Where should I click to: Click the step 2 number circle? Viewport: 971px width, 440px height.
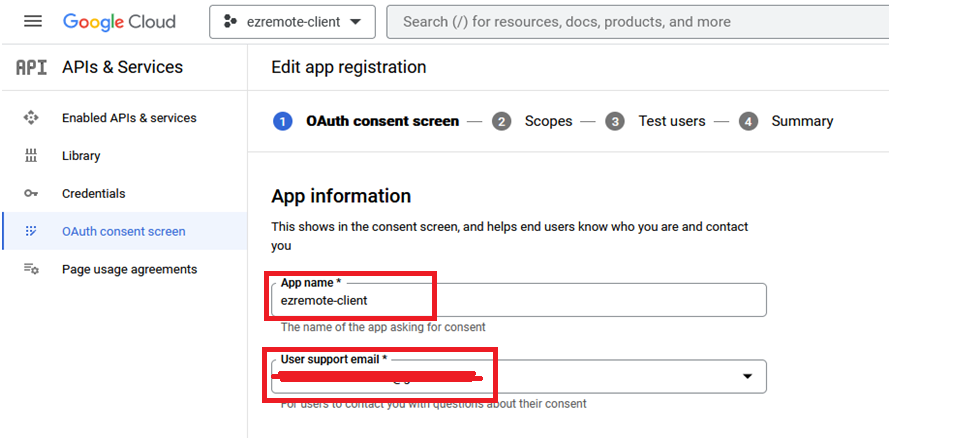502,121
